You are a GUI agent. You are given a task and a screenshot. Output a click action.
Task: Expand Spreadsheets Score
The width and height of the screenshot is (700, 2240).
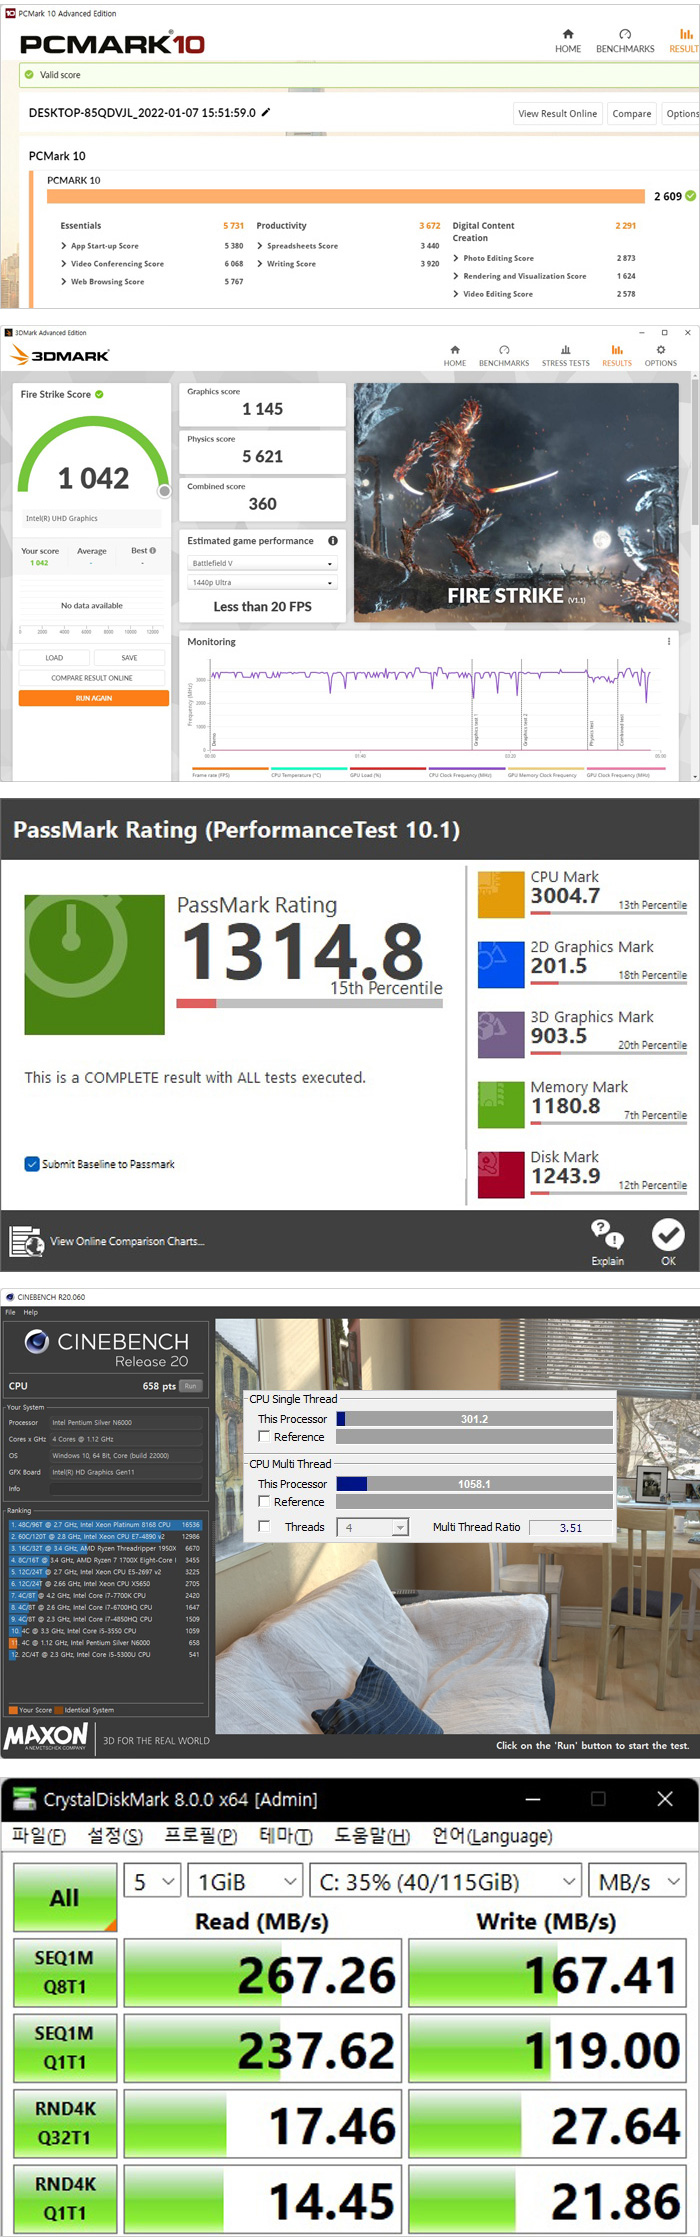(x=260, y=246)
